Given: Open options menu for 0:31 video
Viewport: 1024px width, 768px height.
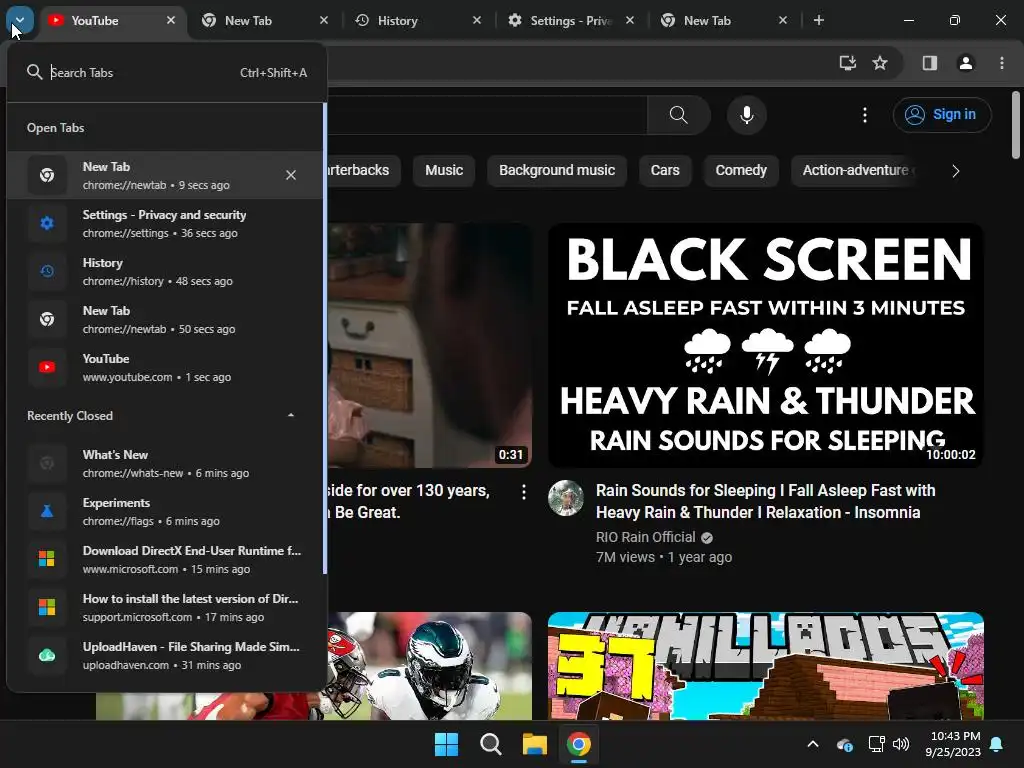Looking at the screenshot, I should 524,492.
